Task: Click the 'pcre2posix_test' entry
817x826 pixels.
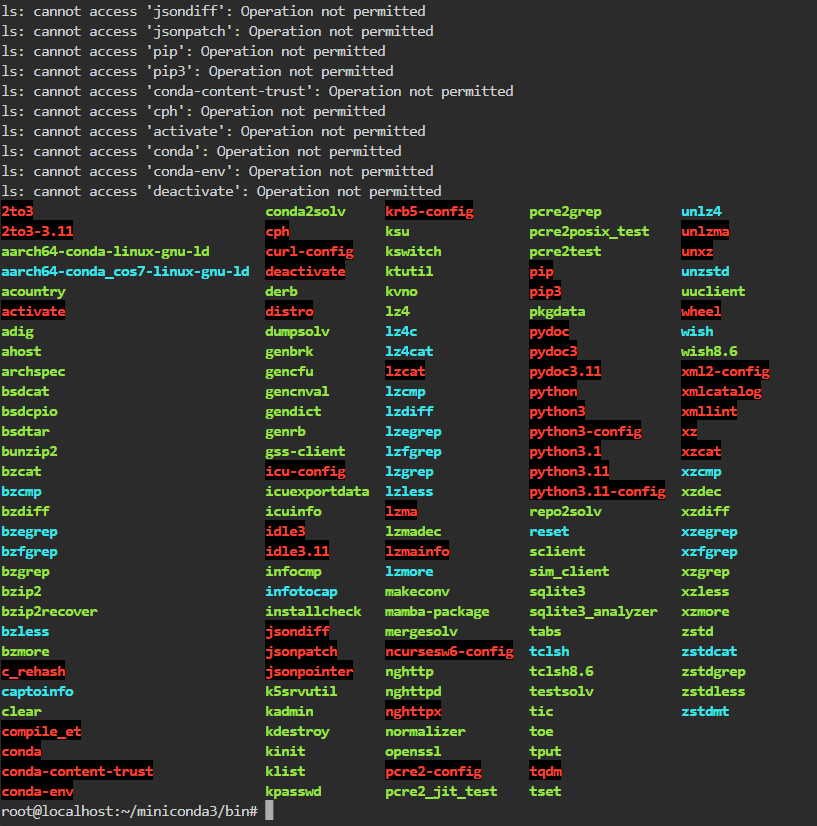Action: (x=589, y=231)
